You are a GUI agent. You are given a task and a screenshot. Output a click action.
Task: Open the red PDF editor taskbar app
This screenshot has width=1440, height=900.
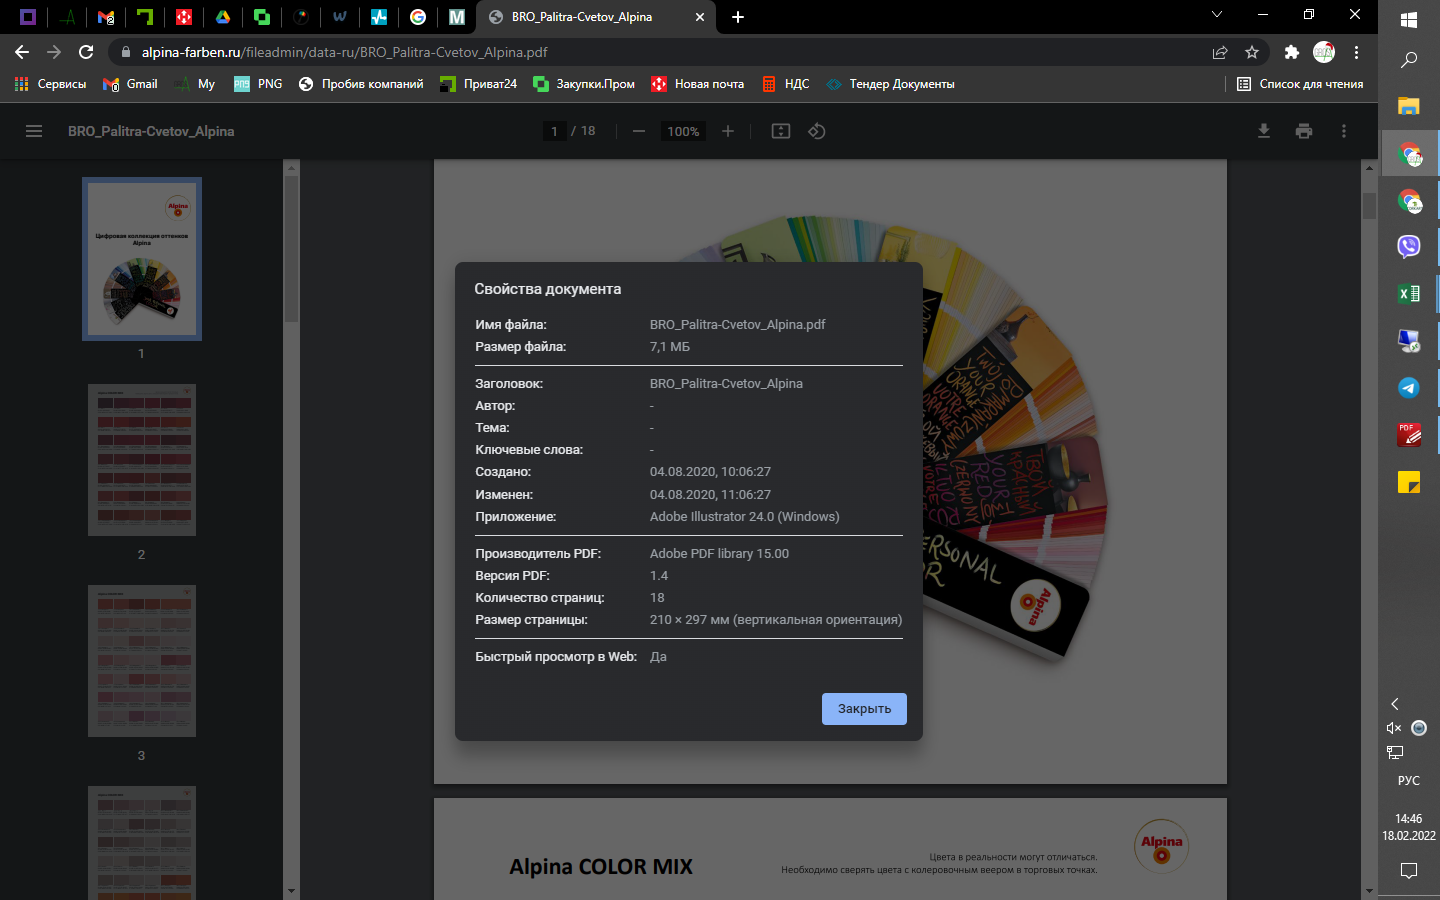click(1409, 435)
